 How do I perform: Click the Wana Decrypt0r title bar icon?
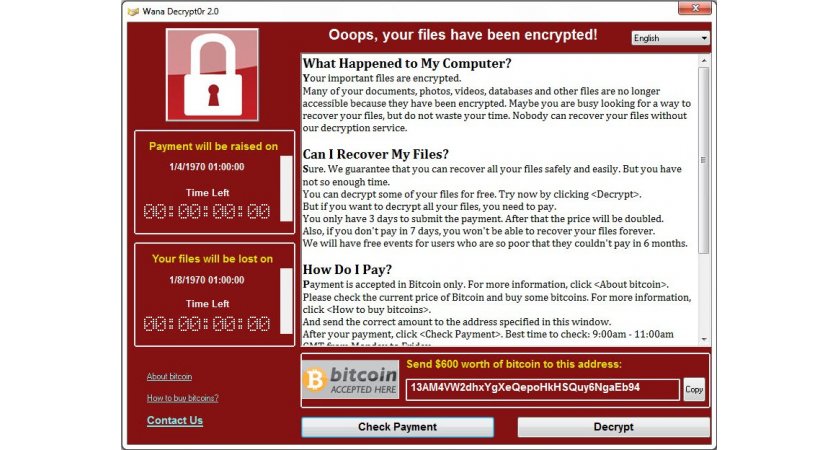[133, 11]
